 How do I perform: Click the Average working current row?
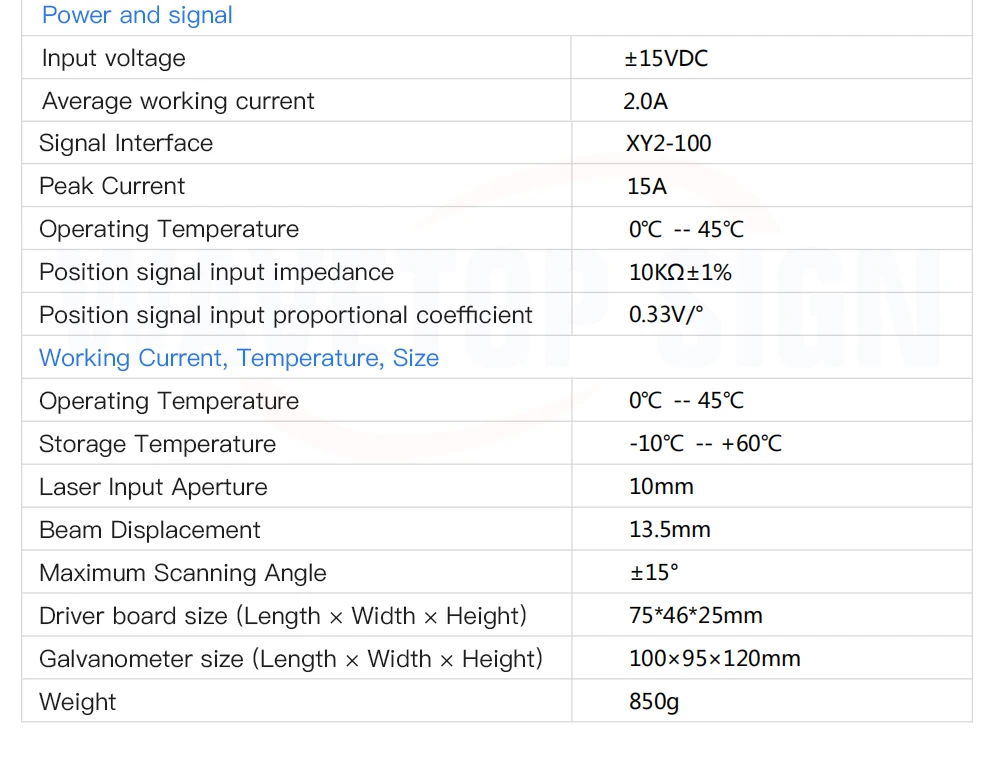click(x=178, y=101)
